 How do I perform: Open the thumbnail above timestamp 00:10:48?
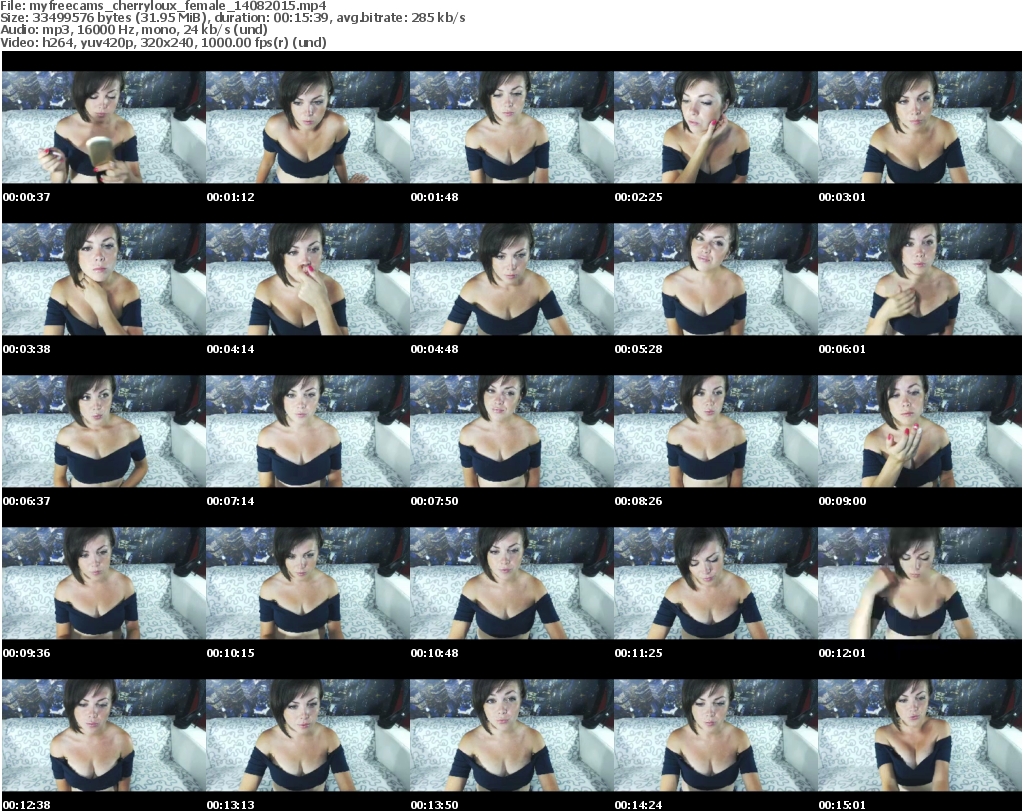(x=511, y=583)
